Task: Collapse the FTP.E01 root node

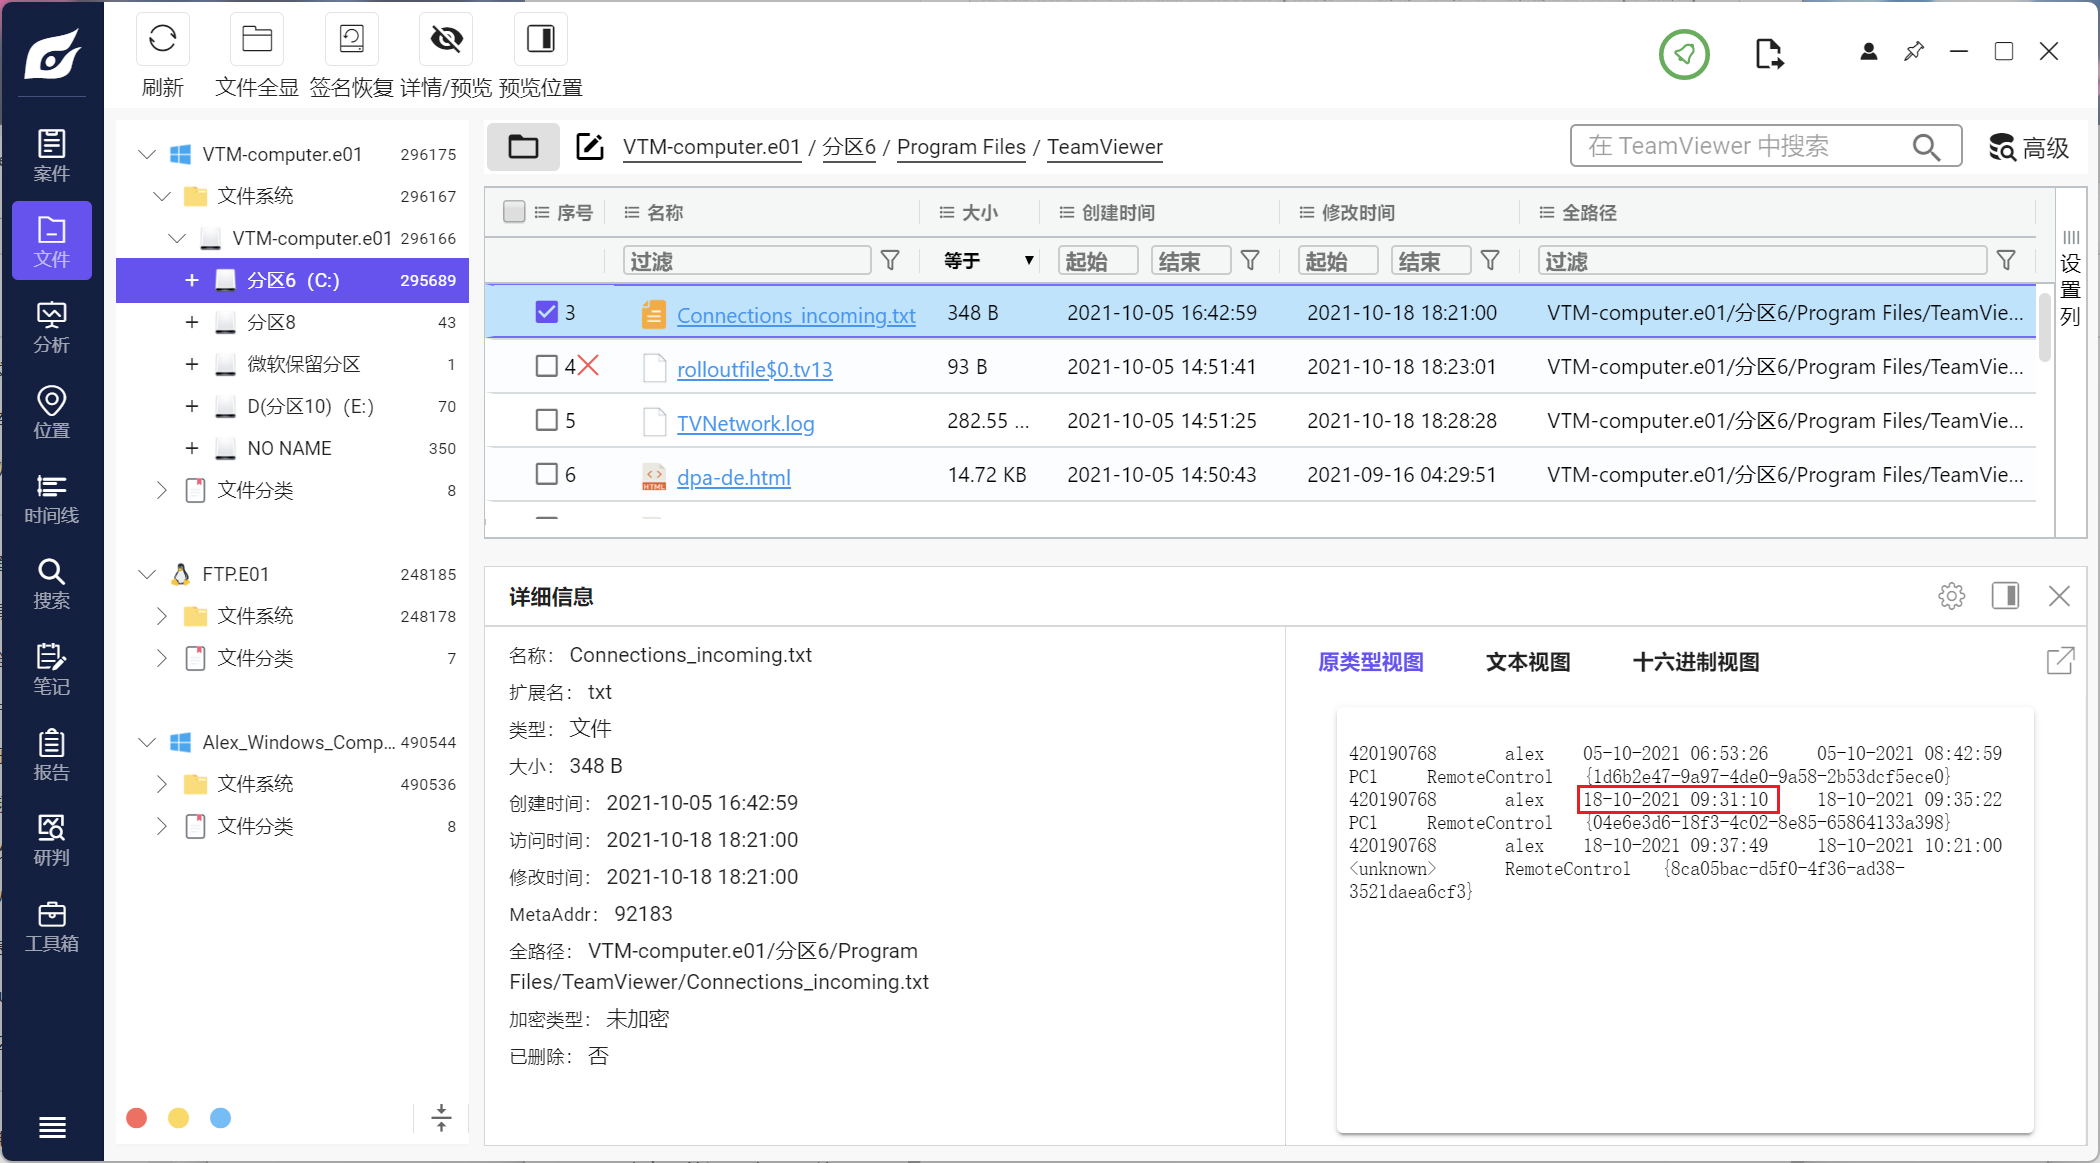Action: [147, 574]
